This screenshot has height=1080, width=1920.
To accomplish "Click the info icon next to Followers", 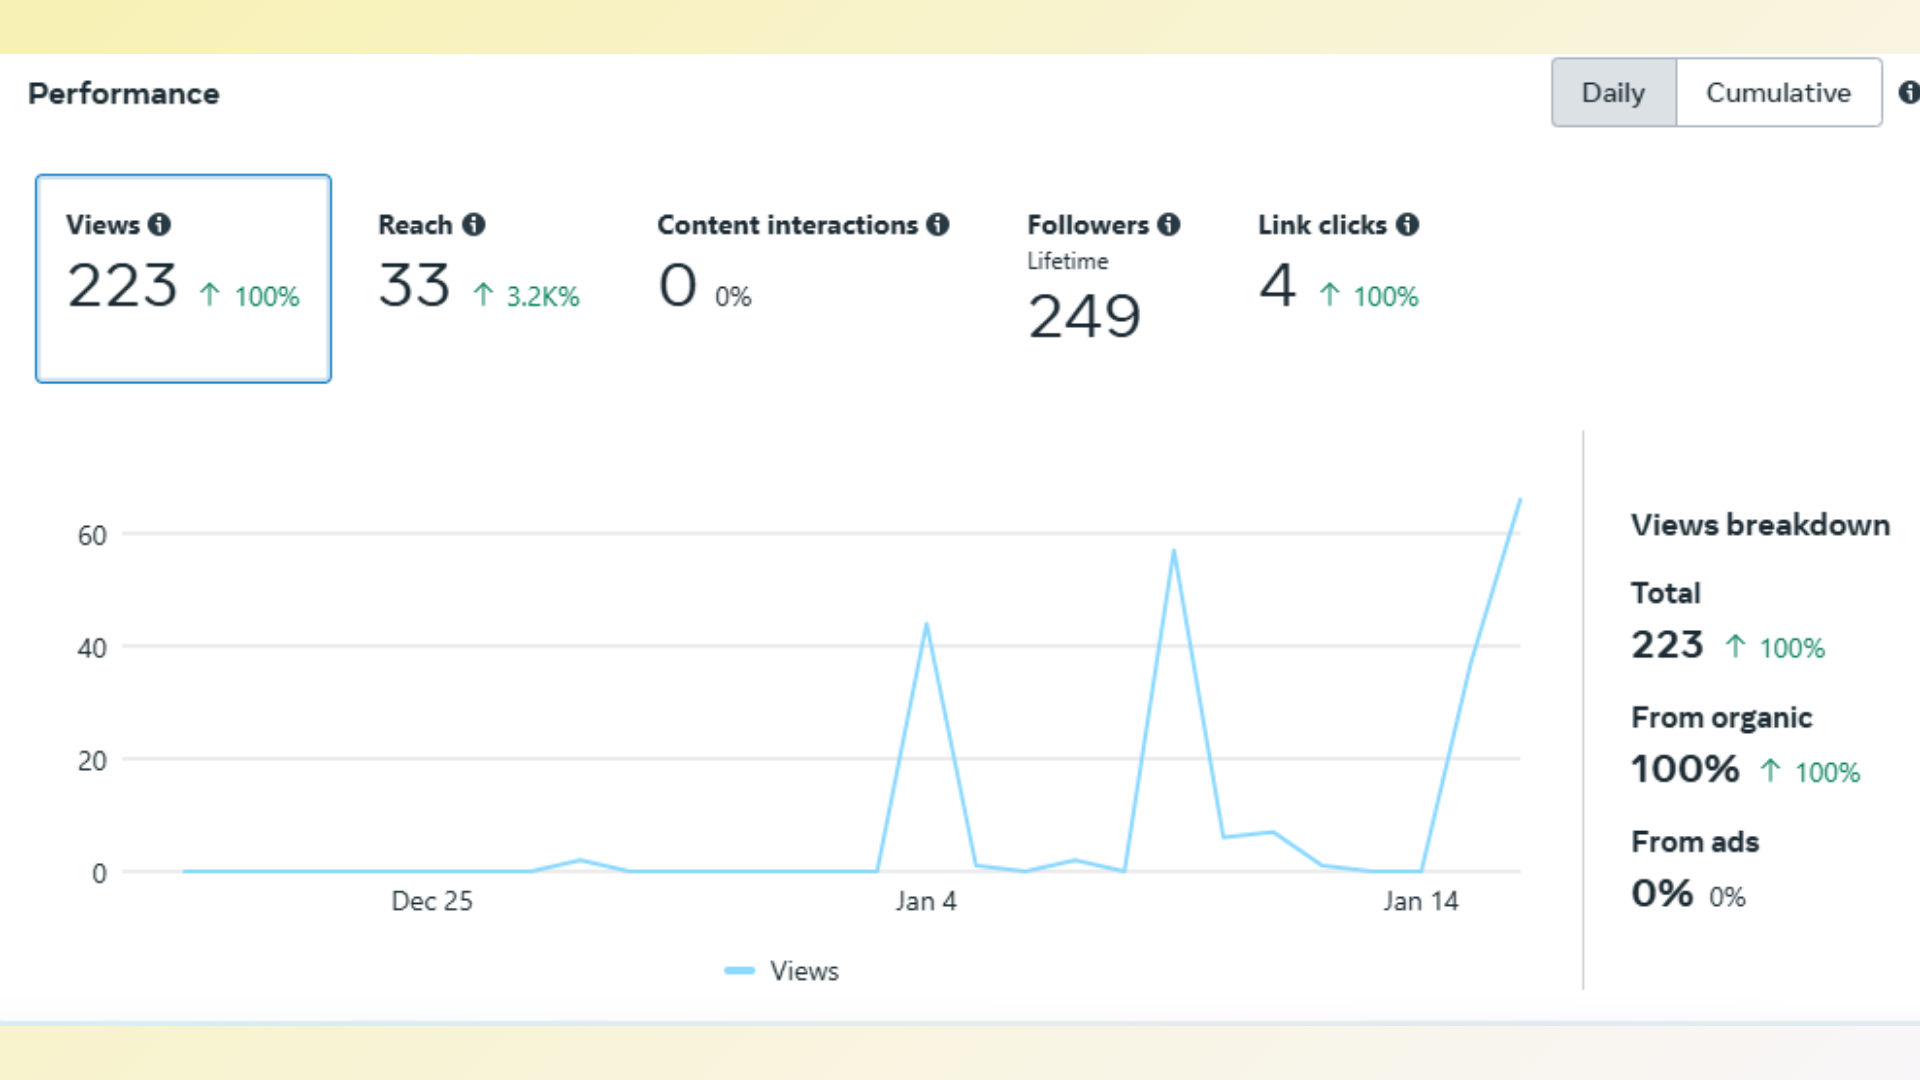I will click(x=1169, y=224).
